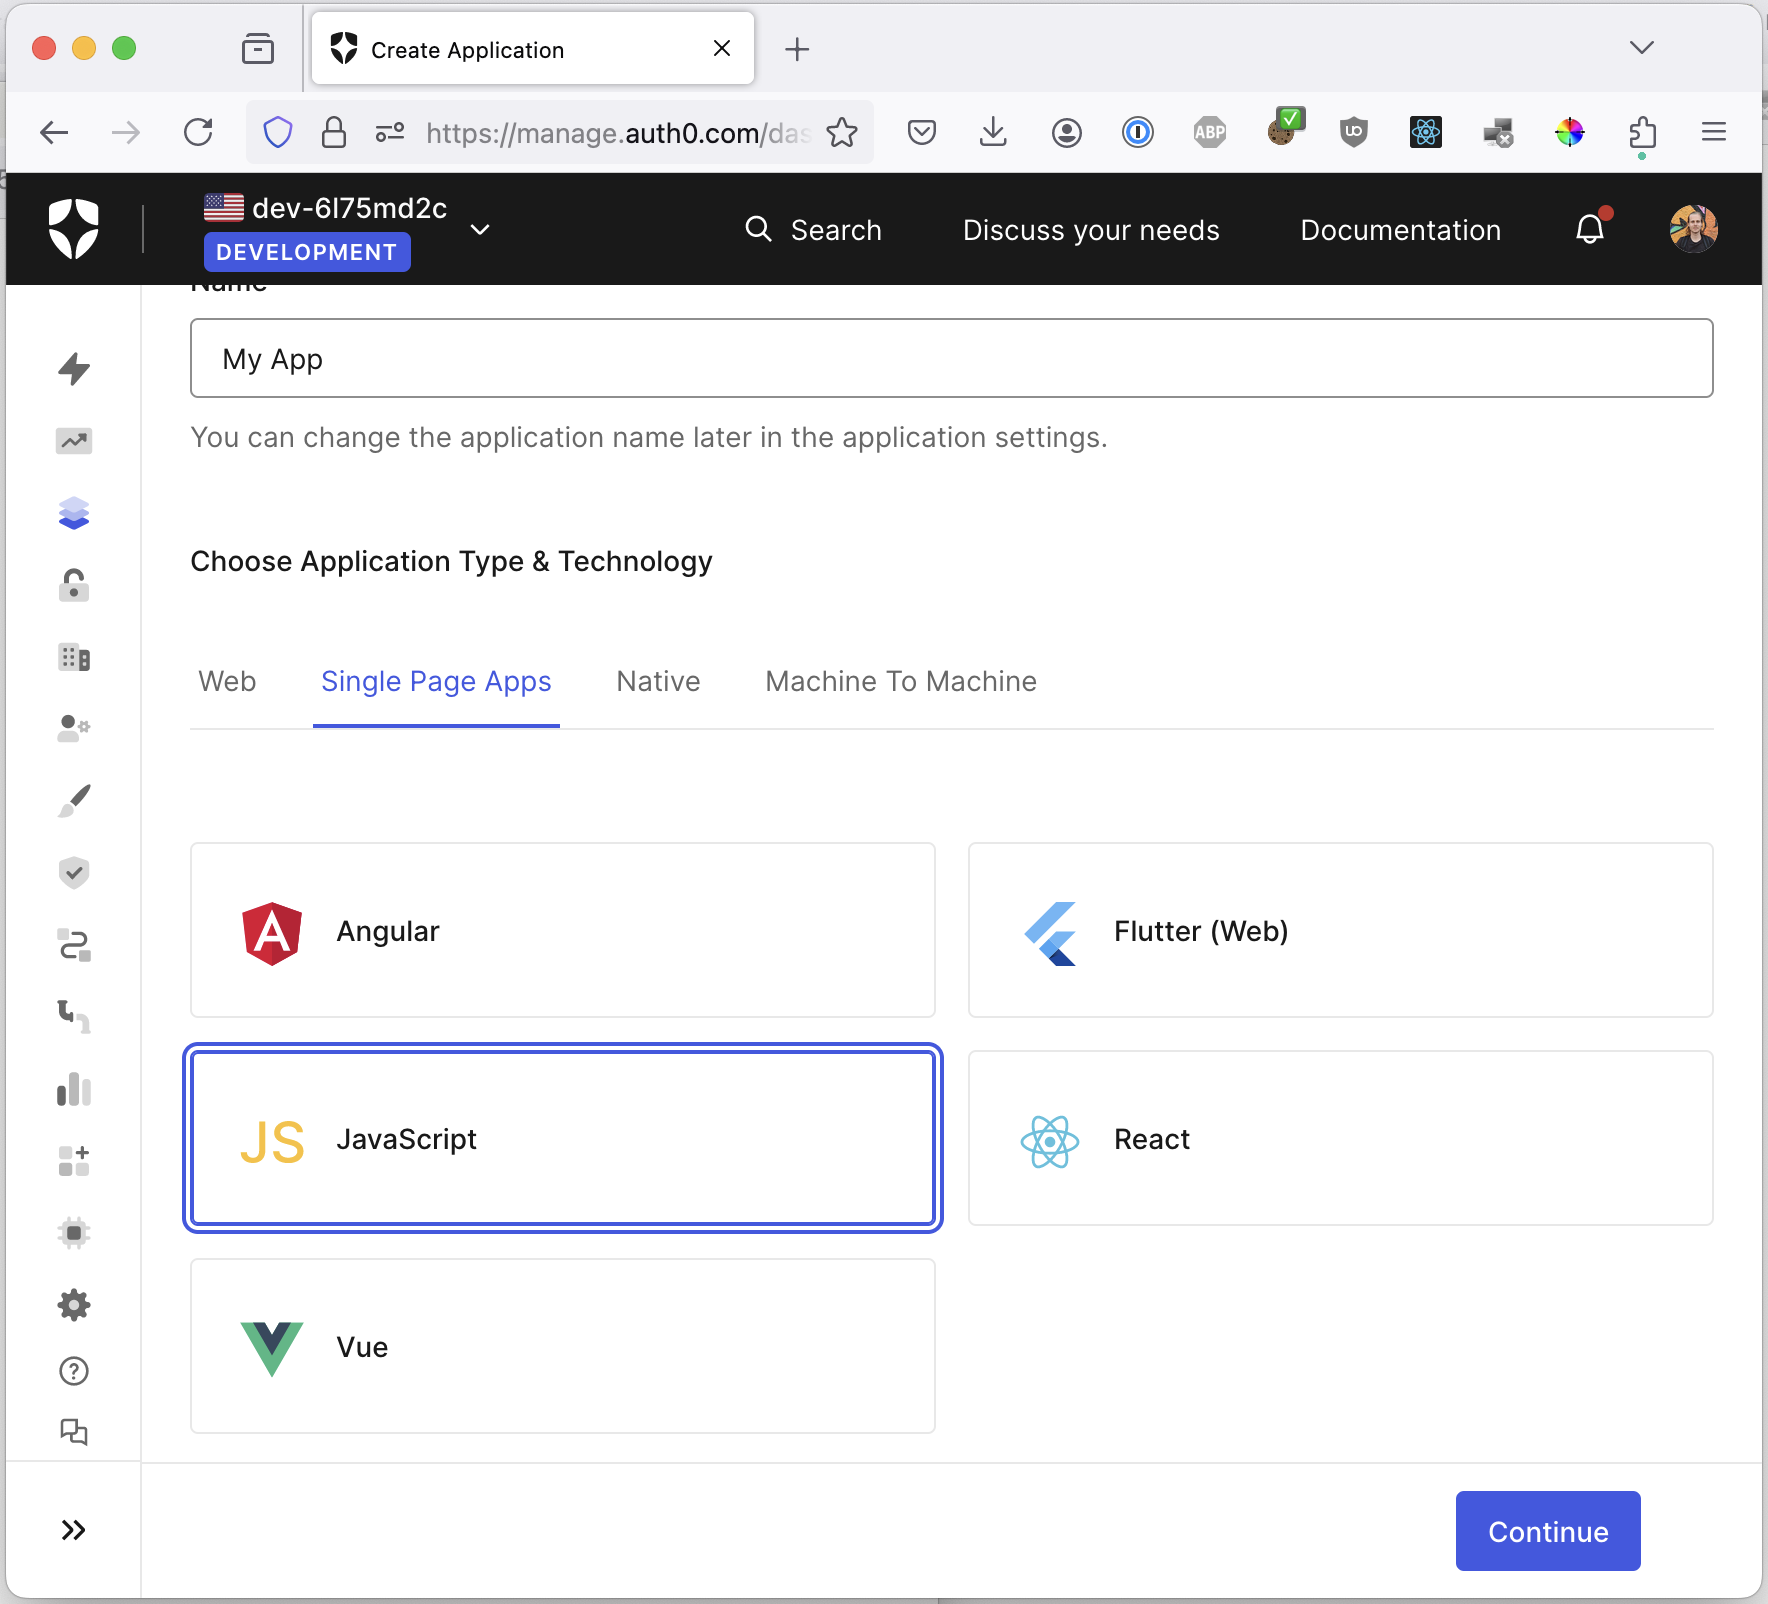Open the Branding paintbrush sidebar icon

[74, 800]
